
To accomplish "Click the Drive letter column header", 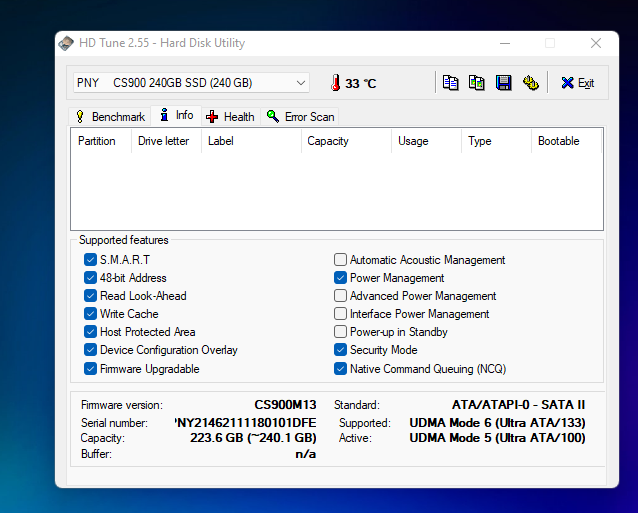I will tap(166, 141).
